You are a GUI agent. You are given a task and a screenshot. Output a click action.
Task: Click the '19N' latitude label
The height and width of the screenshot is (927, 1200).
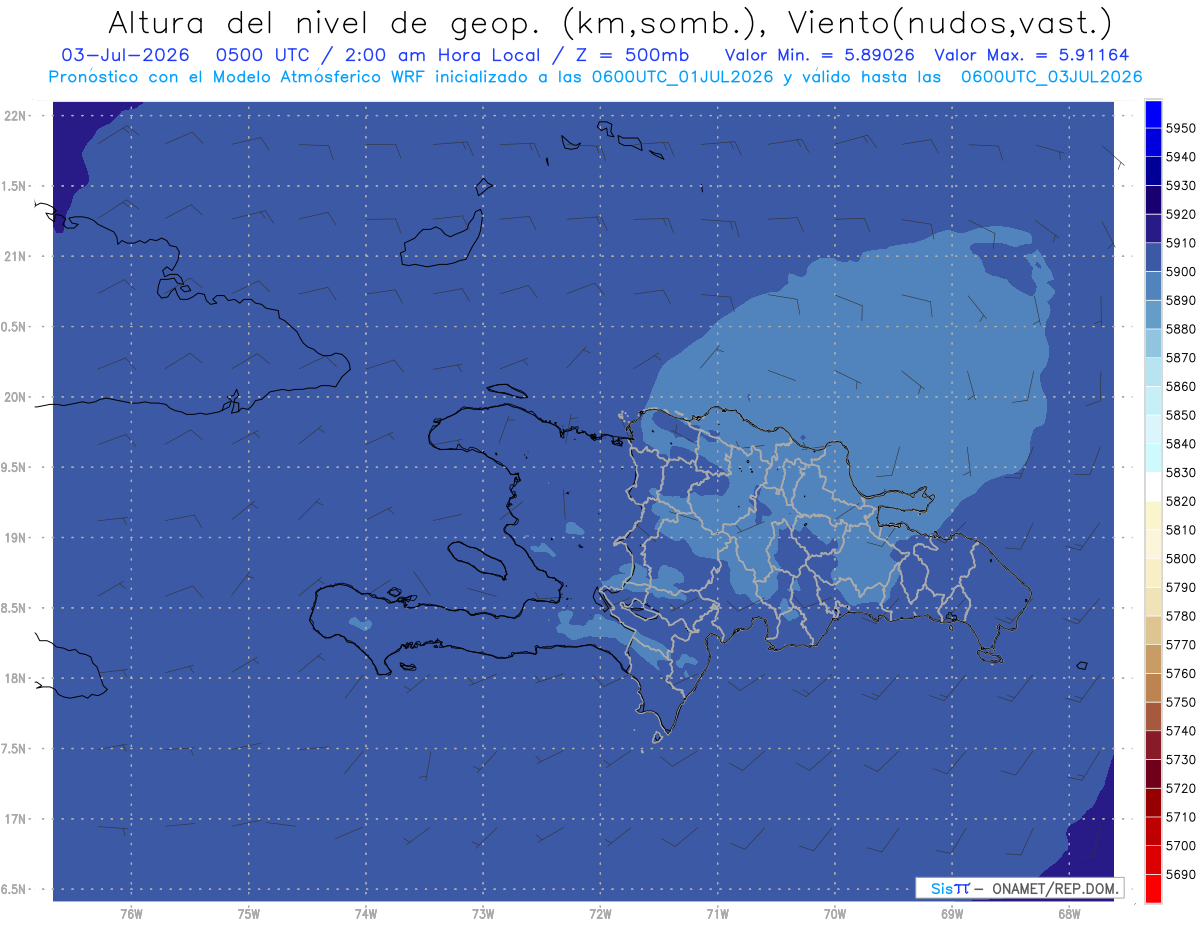tap(16, 537)
